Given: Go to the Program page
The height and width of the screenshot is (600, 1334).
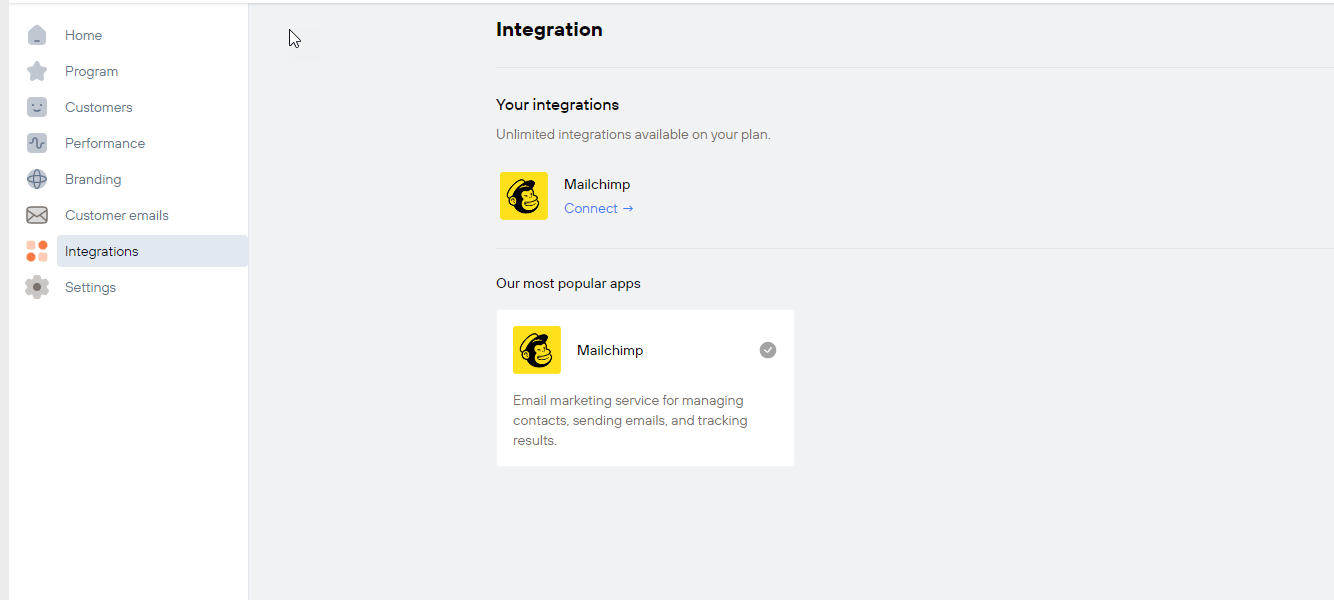Looking at the screenshot, I should tap(92, 71).
